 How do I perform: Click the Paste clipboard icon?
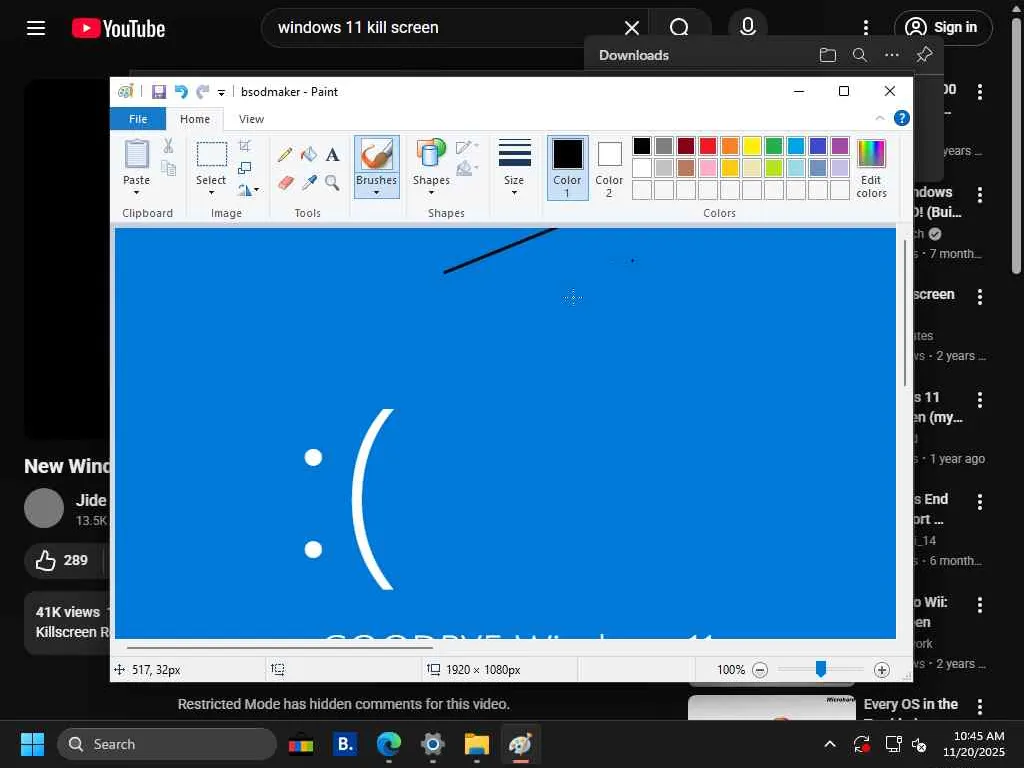136,155
